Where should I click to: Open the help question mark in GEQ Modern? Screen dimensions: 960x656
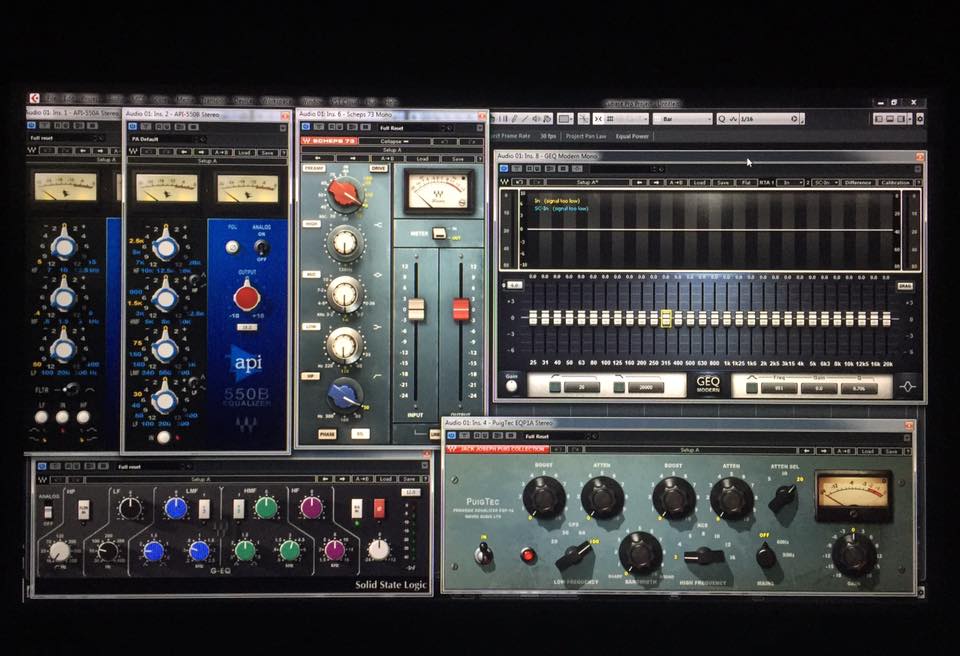pos(918,183)
